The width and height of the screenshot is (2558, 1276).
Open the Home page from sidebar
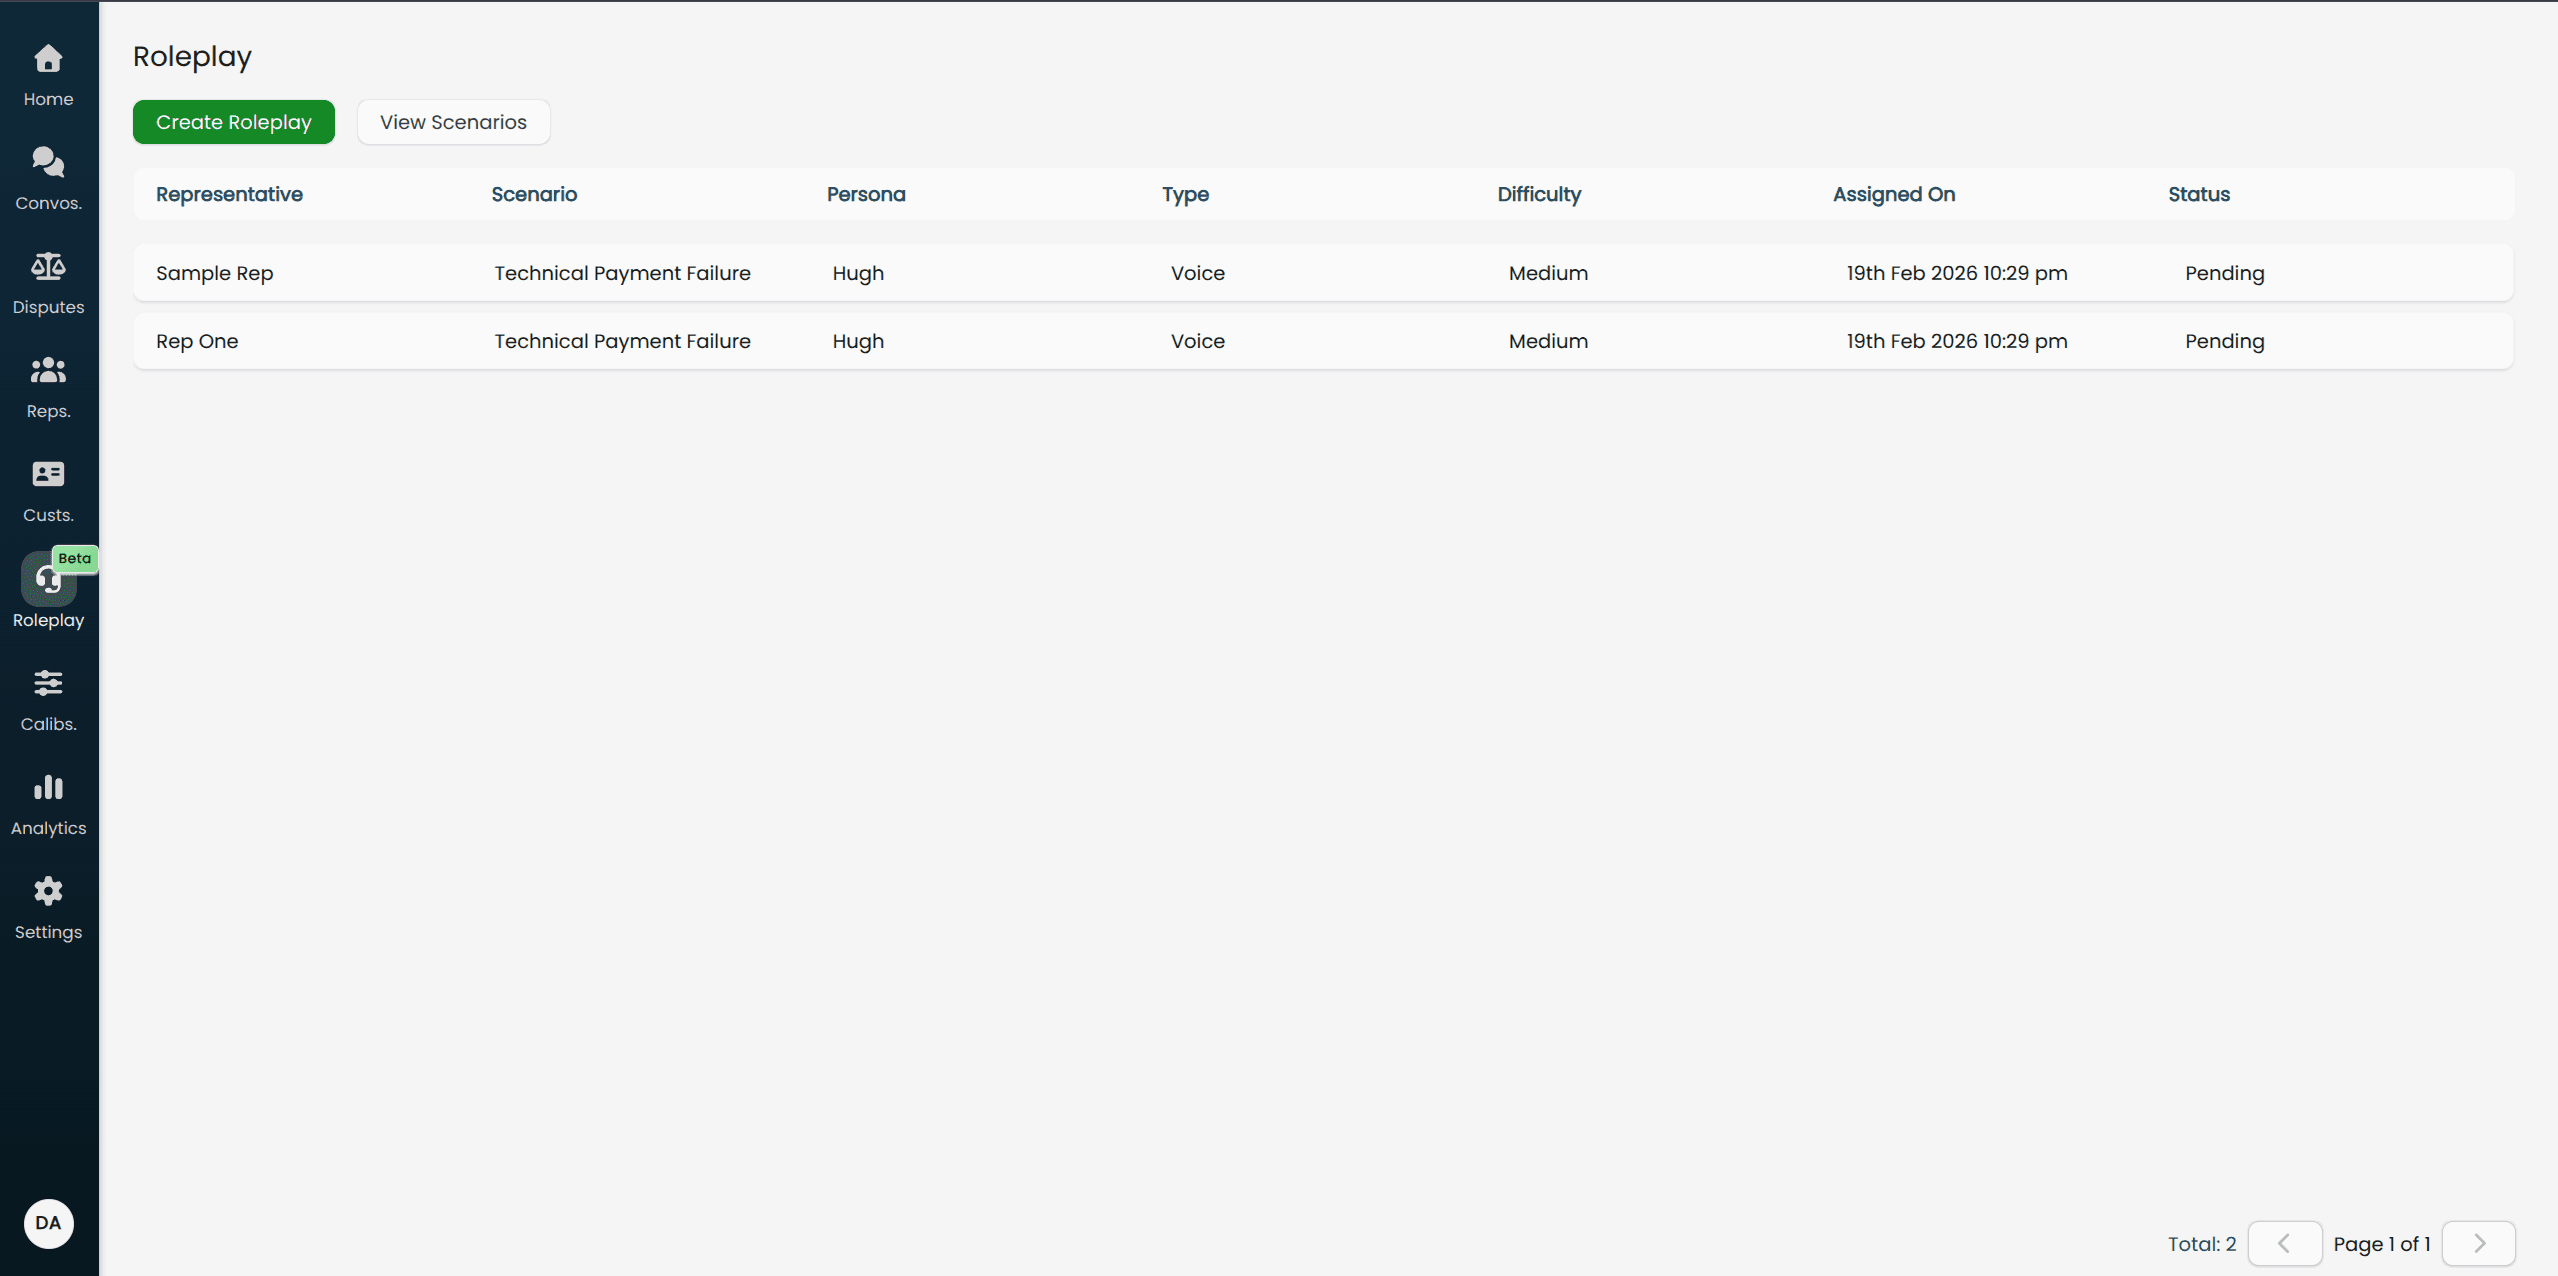click(48, 75)
